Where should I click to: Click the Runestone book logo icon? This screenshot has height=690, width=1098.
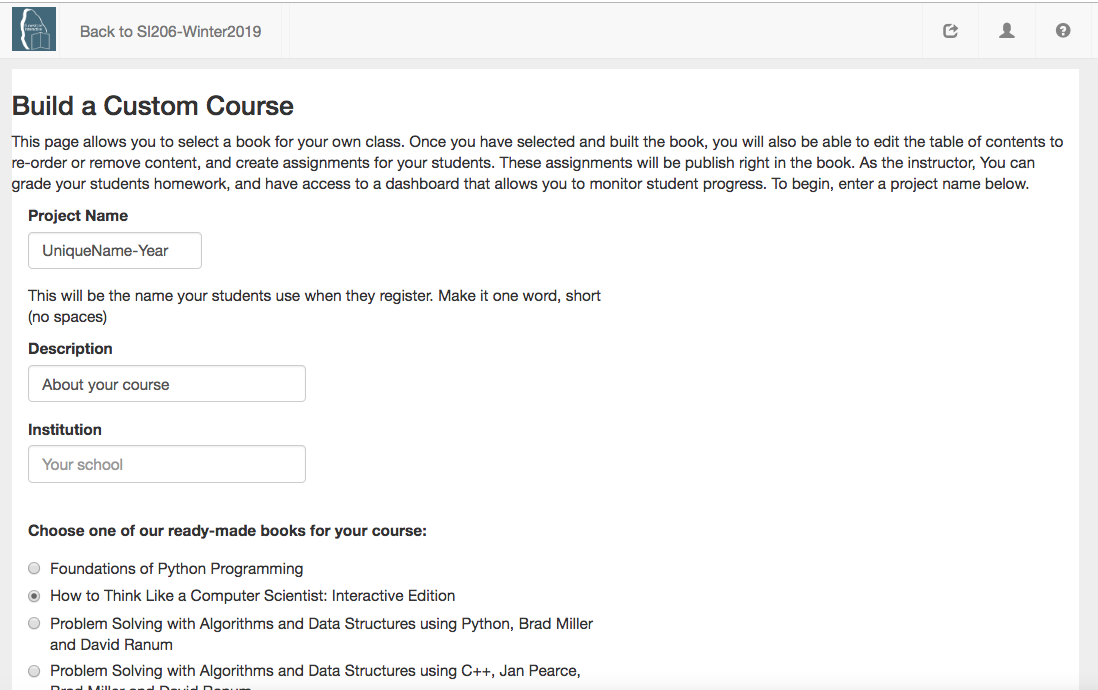point(34,29)
